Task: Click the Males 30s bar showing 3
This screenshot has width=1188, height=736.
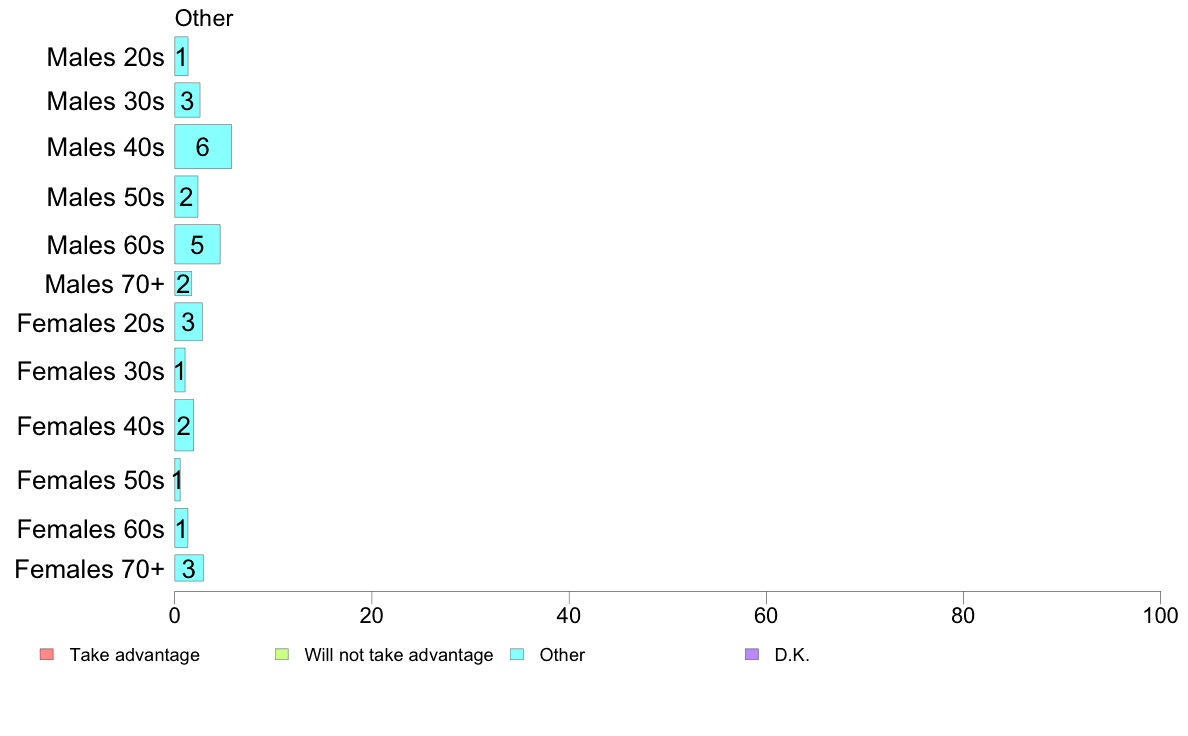Action: tap(187, 100)
